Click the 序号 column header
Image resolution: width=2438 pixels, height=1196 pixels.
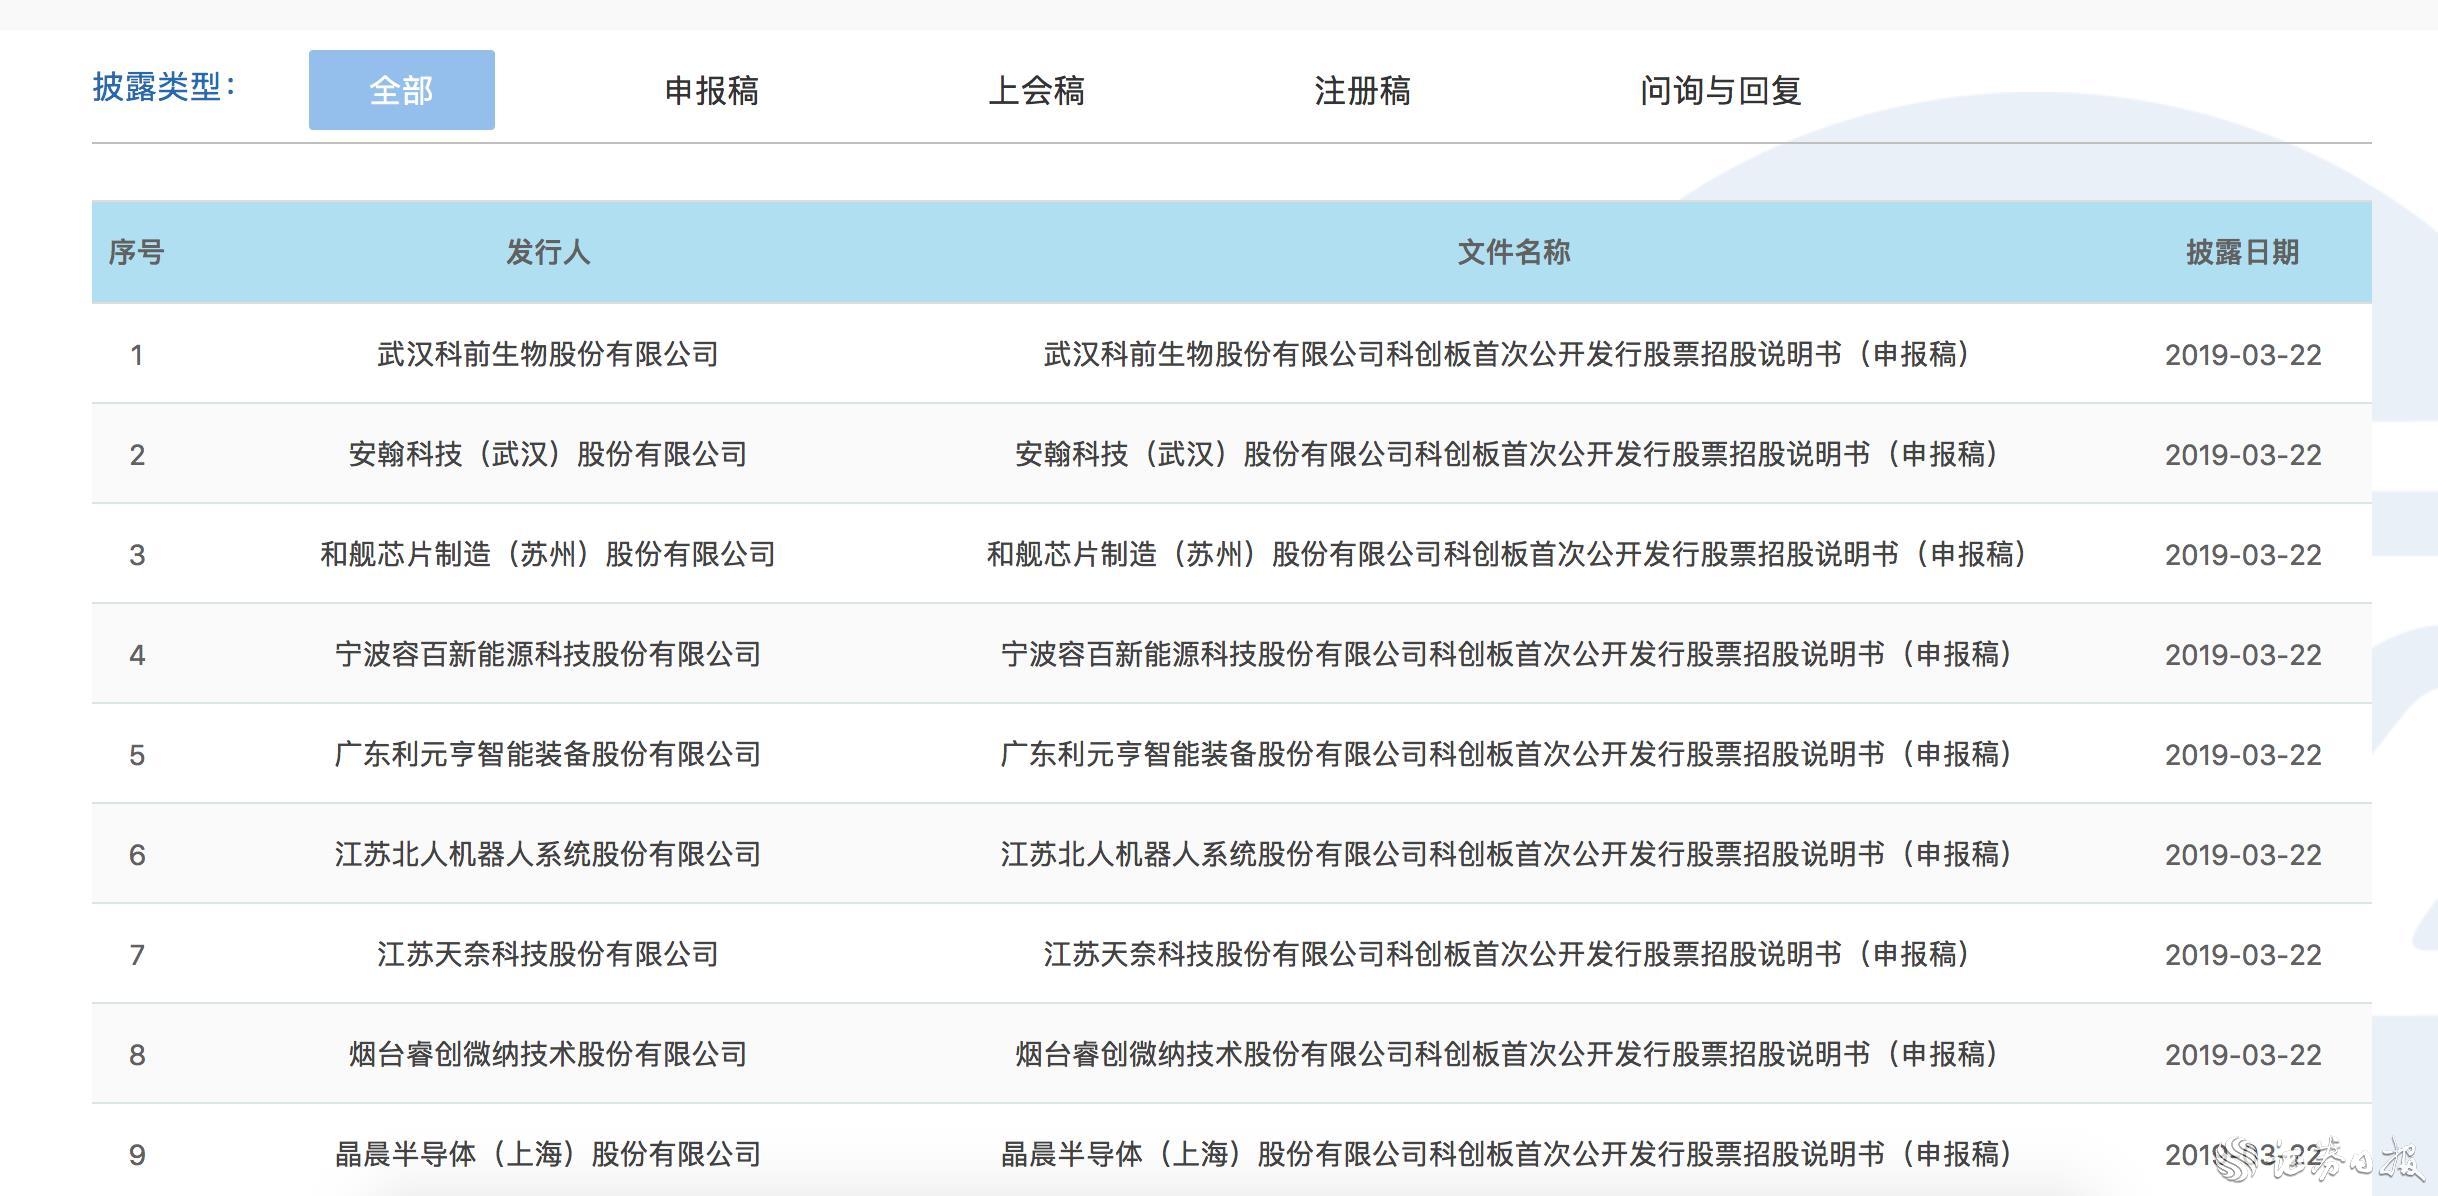[136, 252]
